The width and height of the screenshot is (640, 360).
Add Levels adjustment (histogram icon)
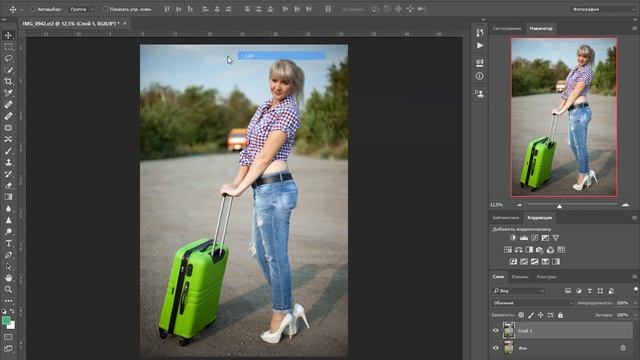pos(524,238)
